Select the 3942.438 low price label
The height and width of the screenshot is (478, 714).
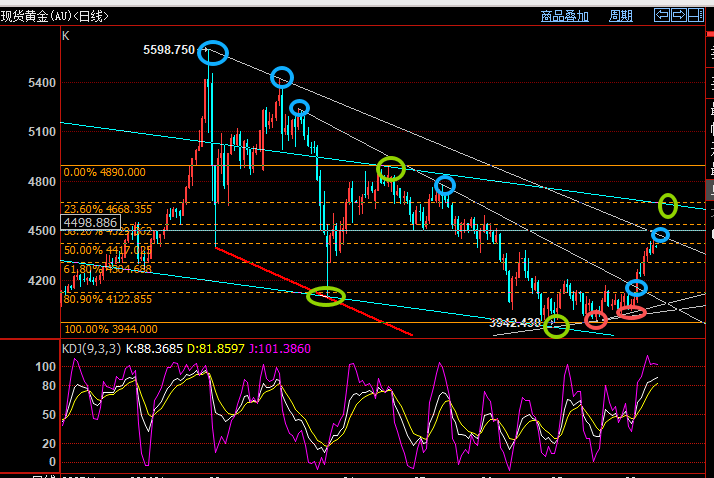pos(515,323)
